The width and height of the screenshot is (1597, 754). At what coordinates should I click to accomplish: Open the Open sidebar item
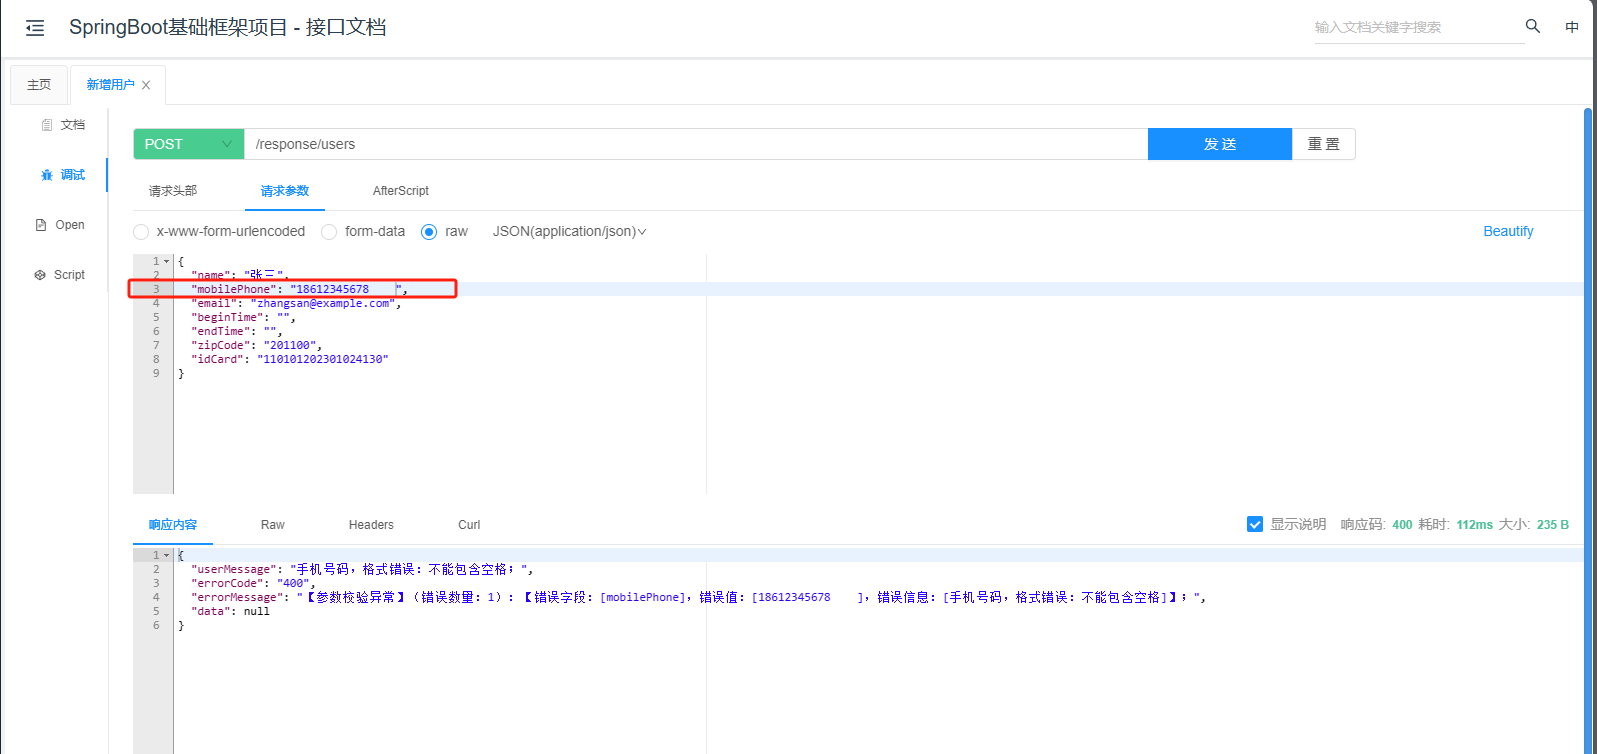(x=60, y=225)
